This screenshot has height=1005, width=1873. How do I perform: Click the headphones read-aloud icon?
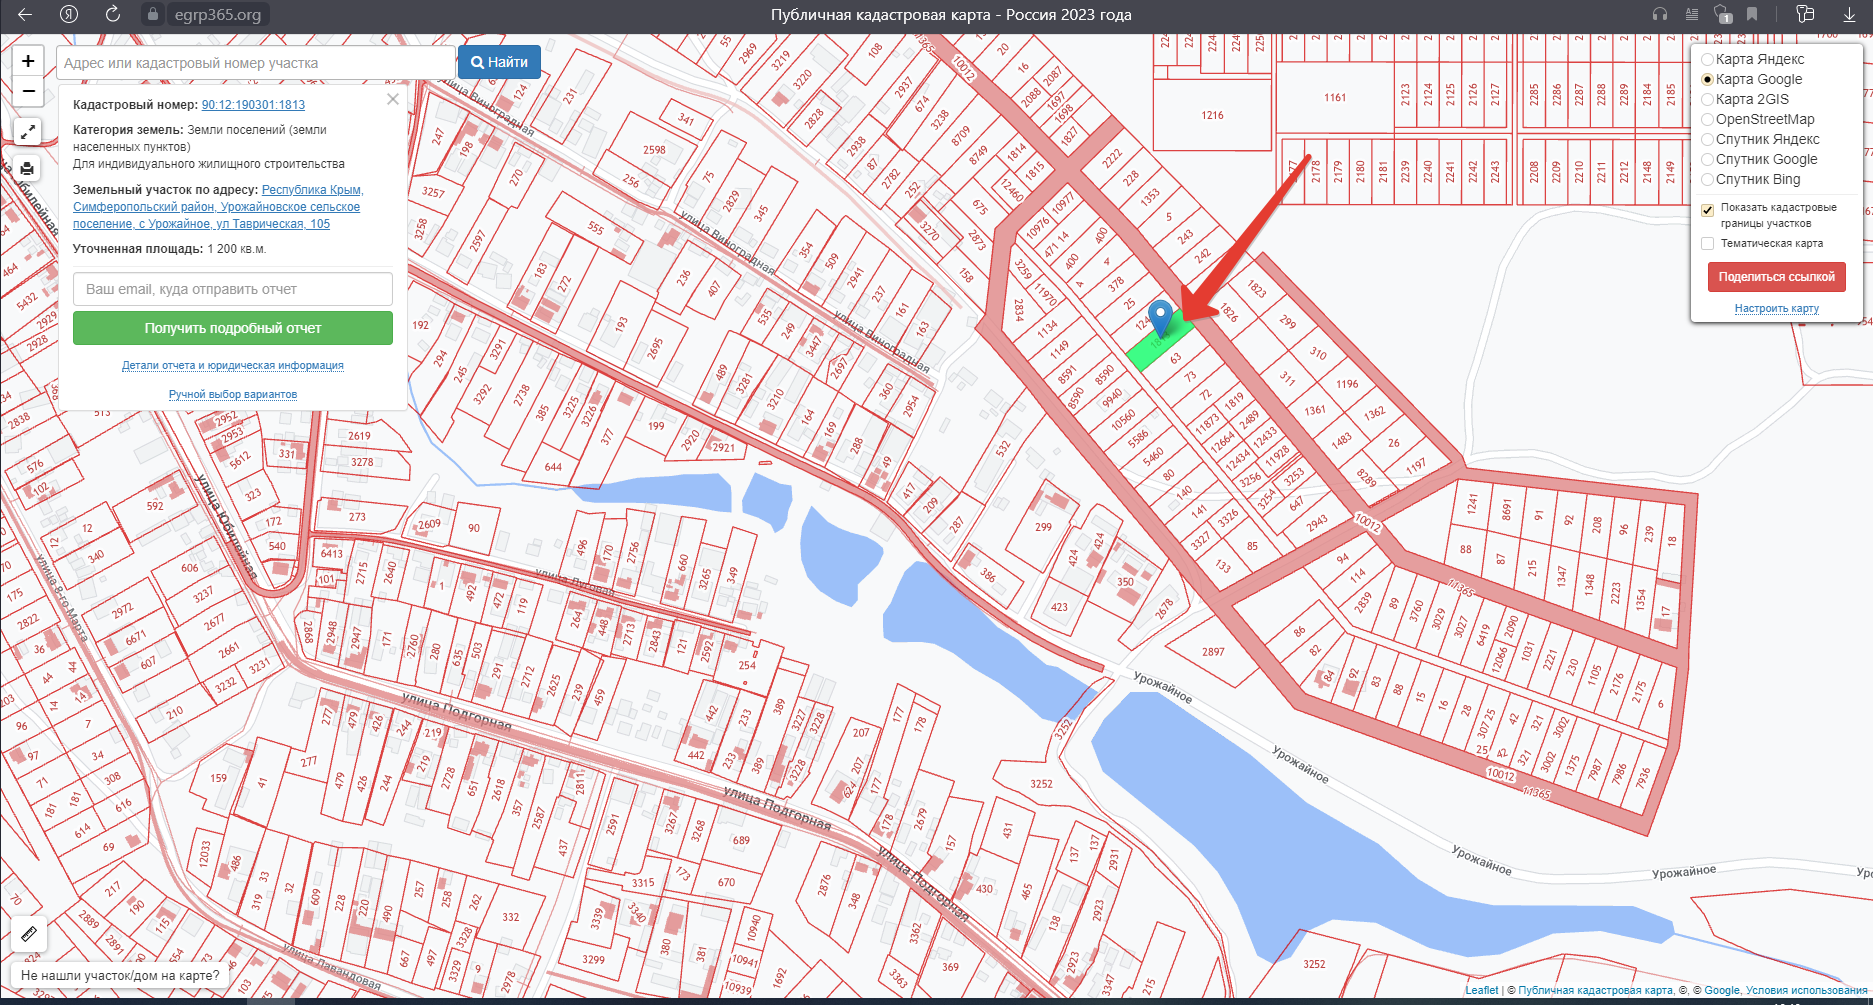coord(1660,15)
